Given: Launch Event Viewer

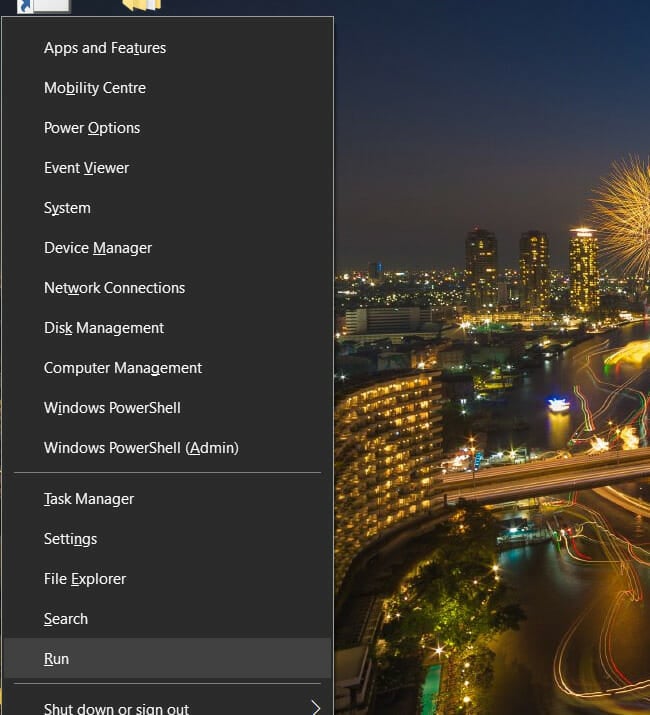Looking at the screenshot, I should point(167,168).
